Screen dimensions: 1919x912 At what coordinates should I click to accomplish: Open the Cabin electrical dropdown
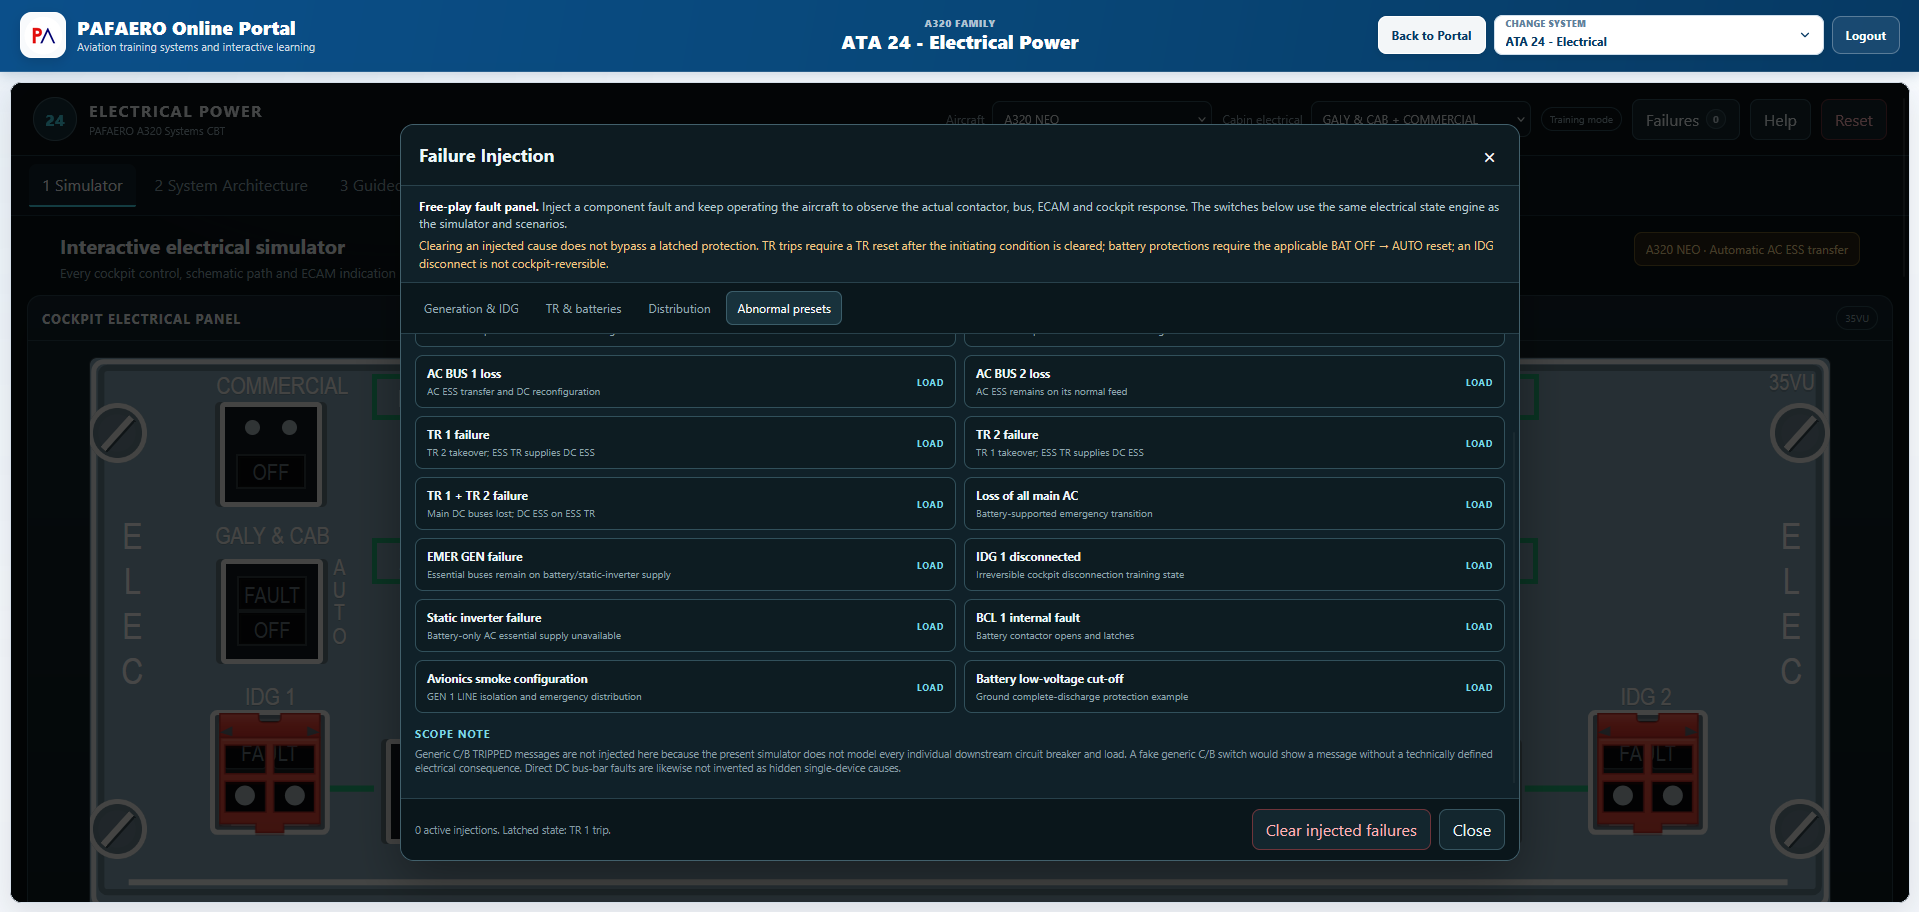tap(1420, 120)
